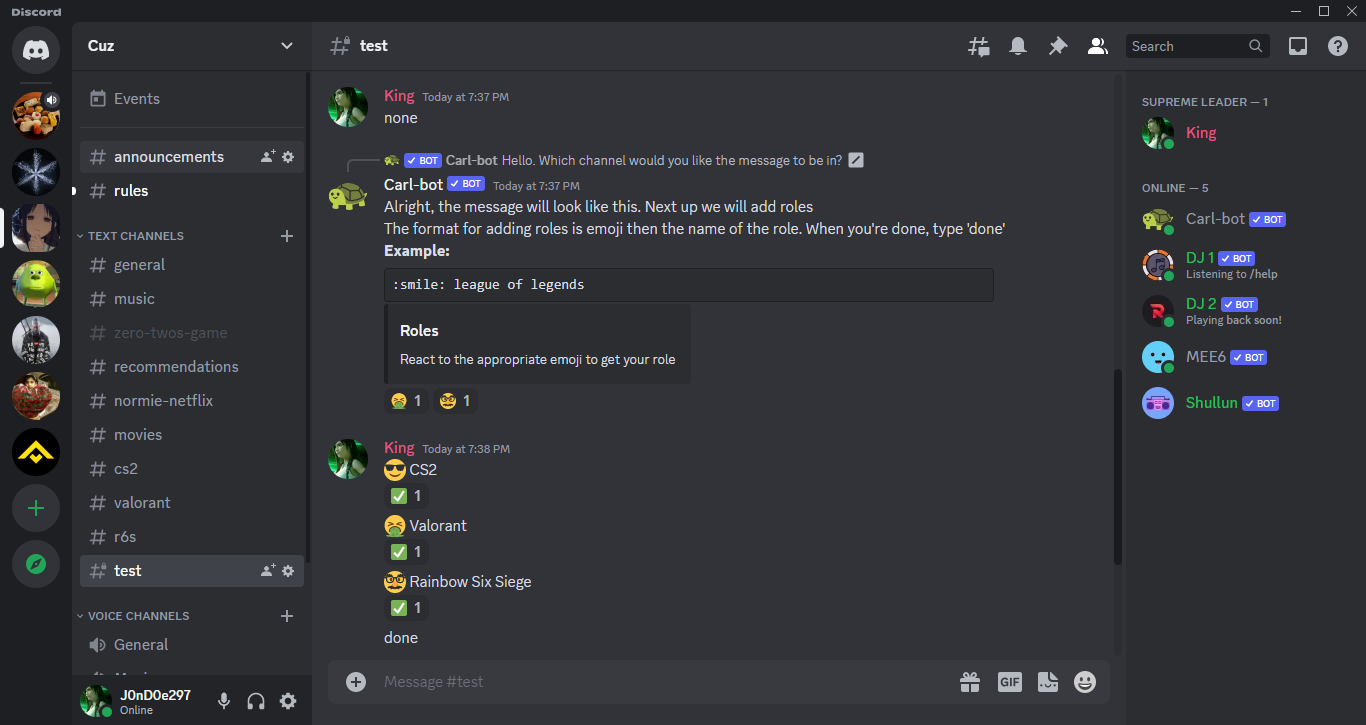Switch to the general channel
1366x725 pixels.
point(139,265)
